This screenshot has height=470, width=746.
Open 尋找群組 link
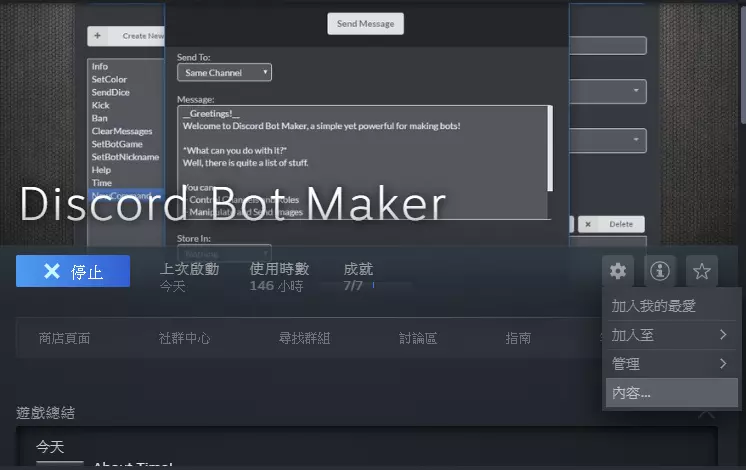[x=304, y=338]
